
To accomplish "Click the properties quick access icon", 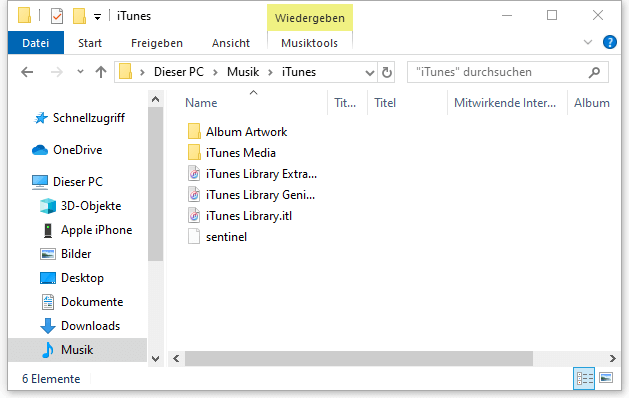I will pos(57,16).
